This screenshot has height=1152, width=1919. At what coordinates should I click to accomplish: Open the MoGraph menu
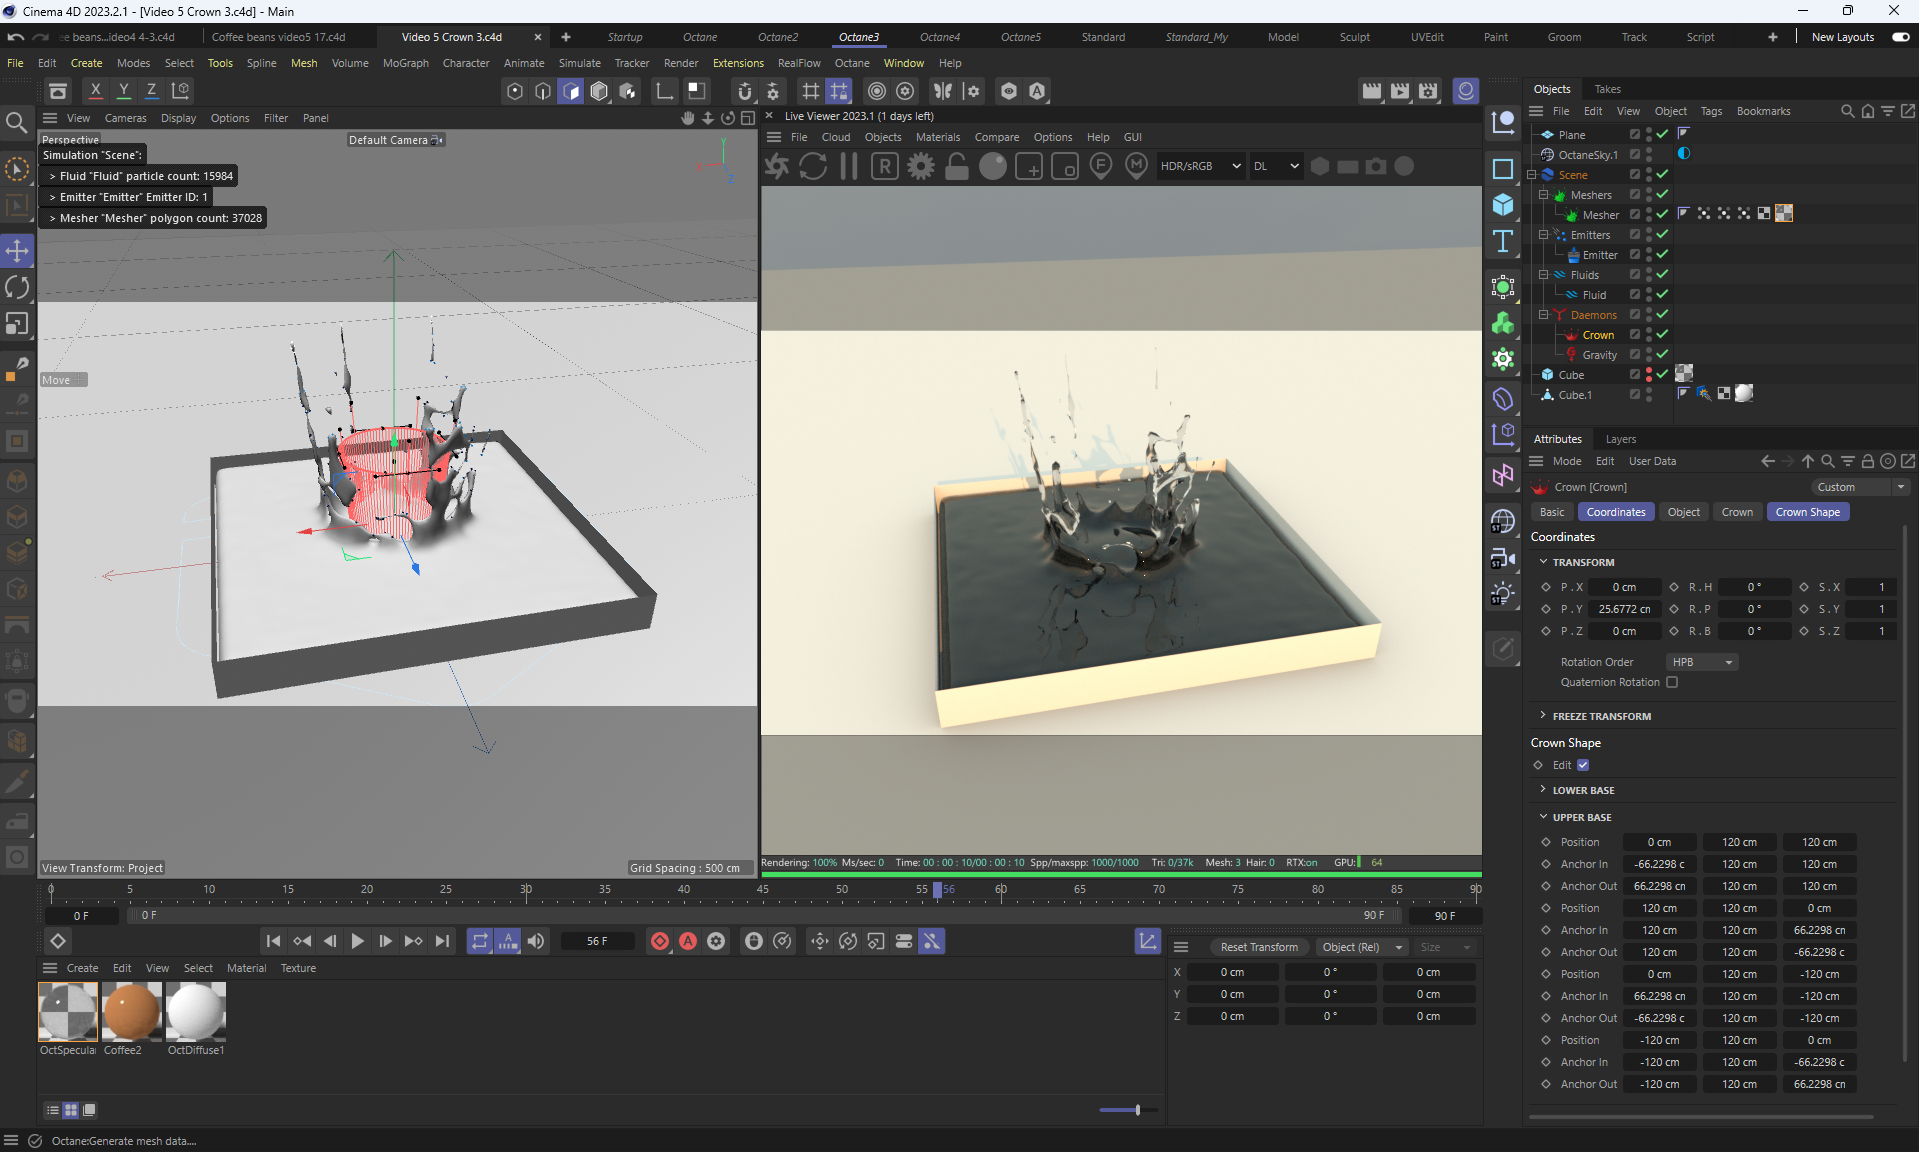coord(405,63)
